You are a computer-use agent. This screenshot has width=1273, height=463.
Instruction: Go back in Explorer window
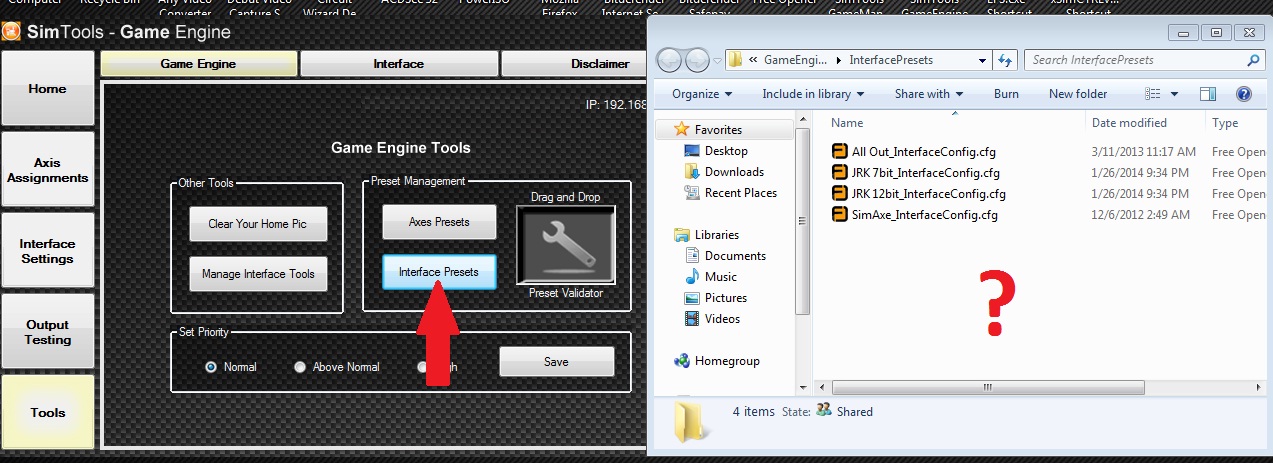coord(670,60)
